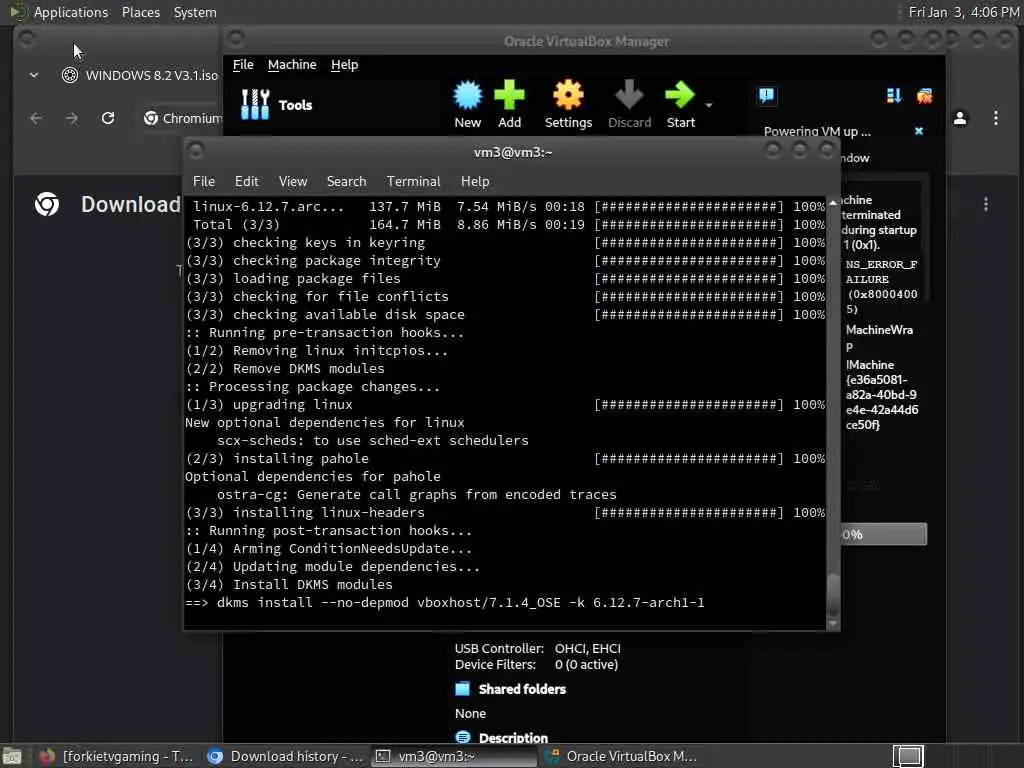This screenshot has height=768, width=1024.
Task: Open the System menu in top panel
Action: (x=195, y=12)
